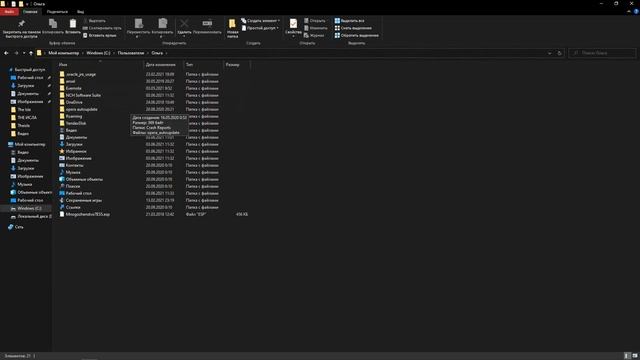Screen dimensions: 640x360
Task: Open the Файл (File) menu tab
Action: point(9,11)
